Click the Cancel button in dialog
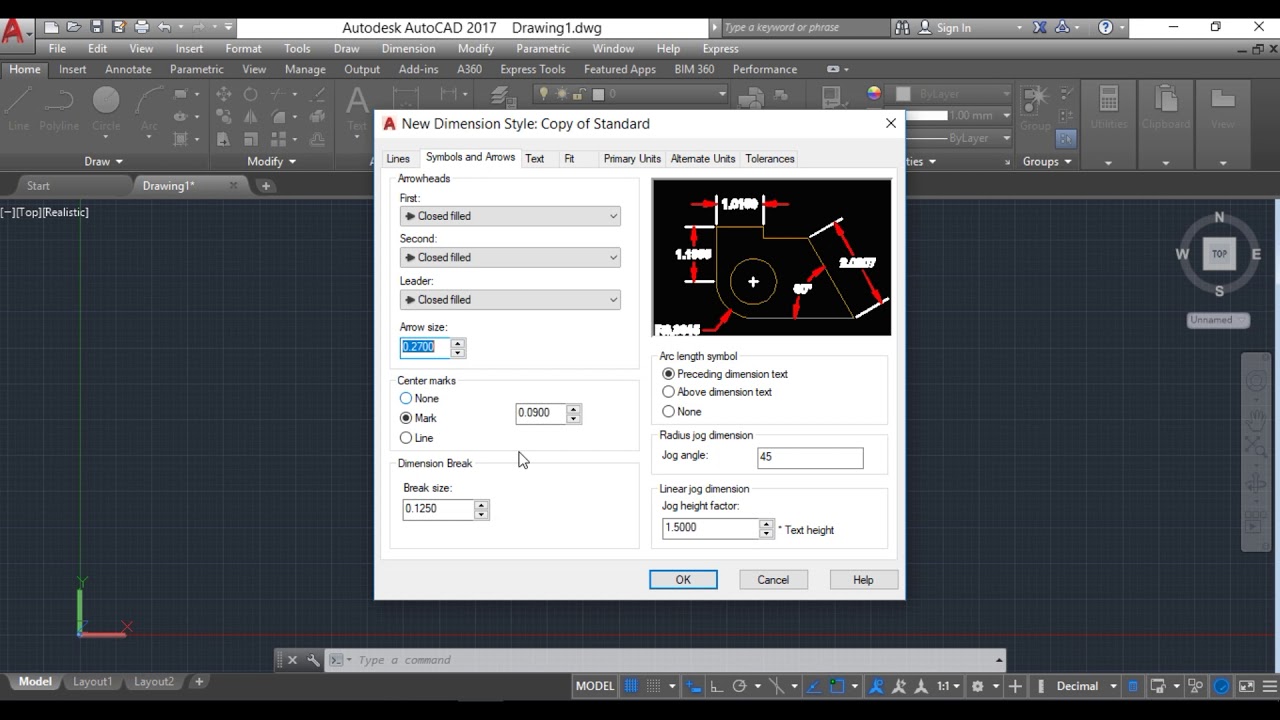The height and width of the screenshot is (720, 1280). (773, 580)
